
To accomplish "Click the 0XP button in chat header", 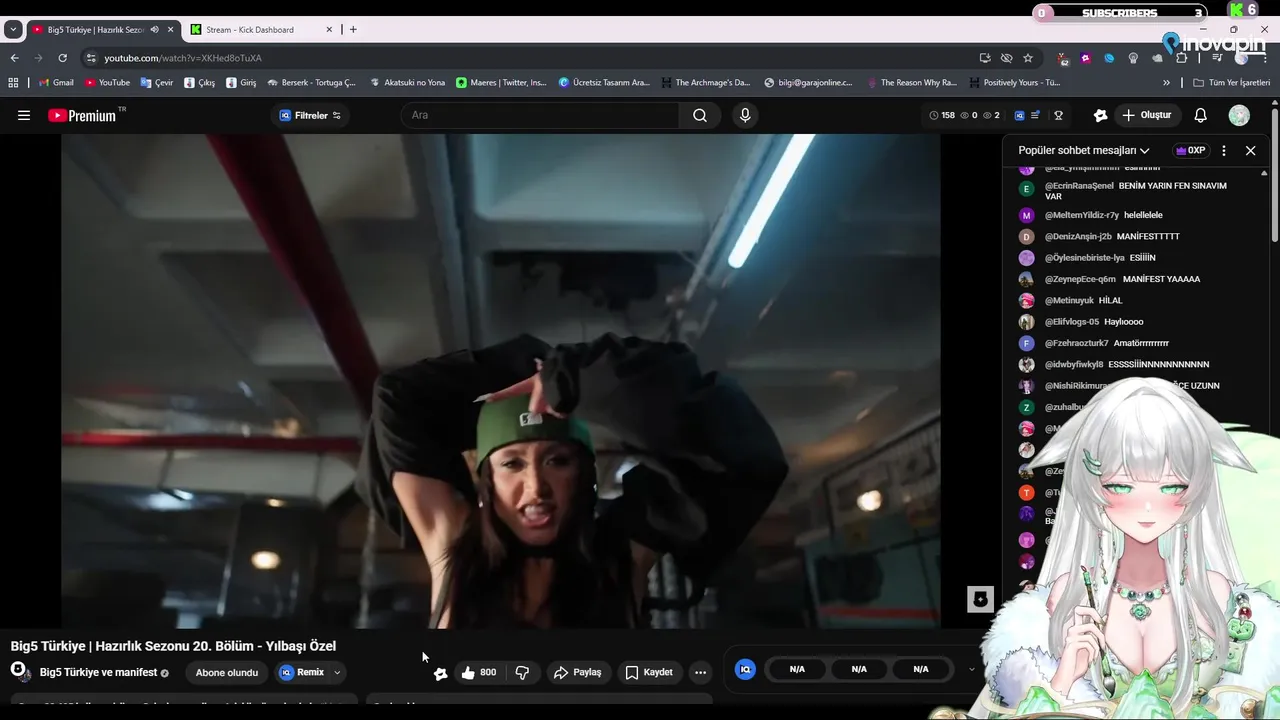I will point(1190,150).
